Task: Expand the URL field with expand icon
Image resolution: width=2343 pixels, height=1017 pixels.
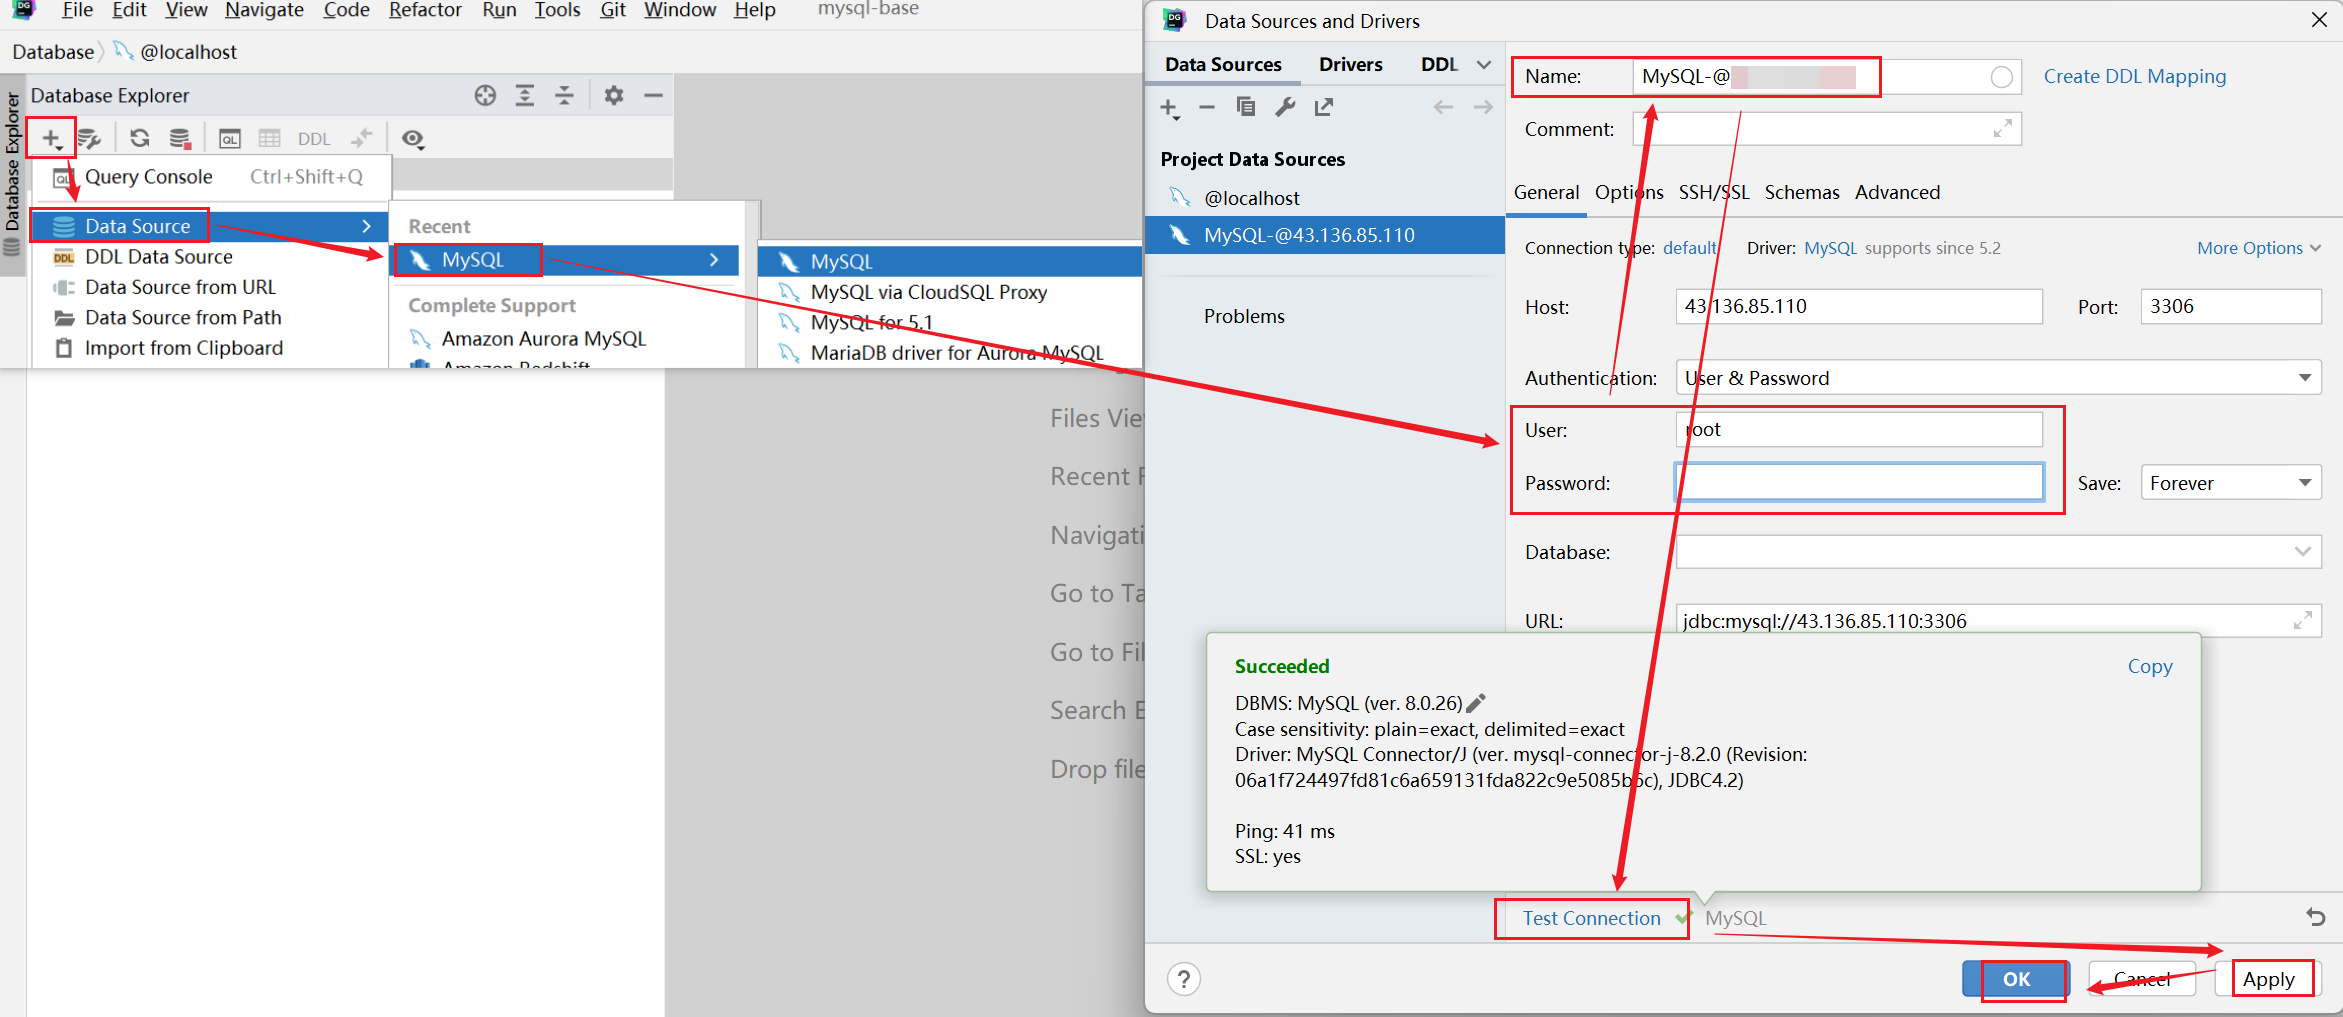Action: 2303,620
